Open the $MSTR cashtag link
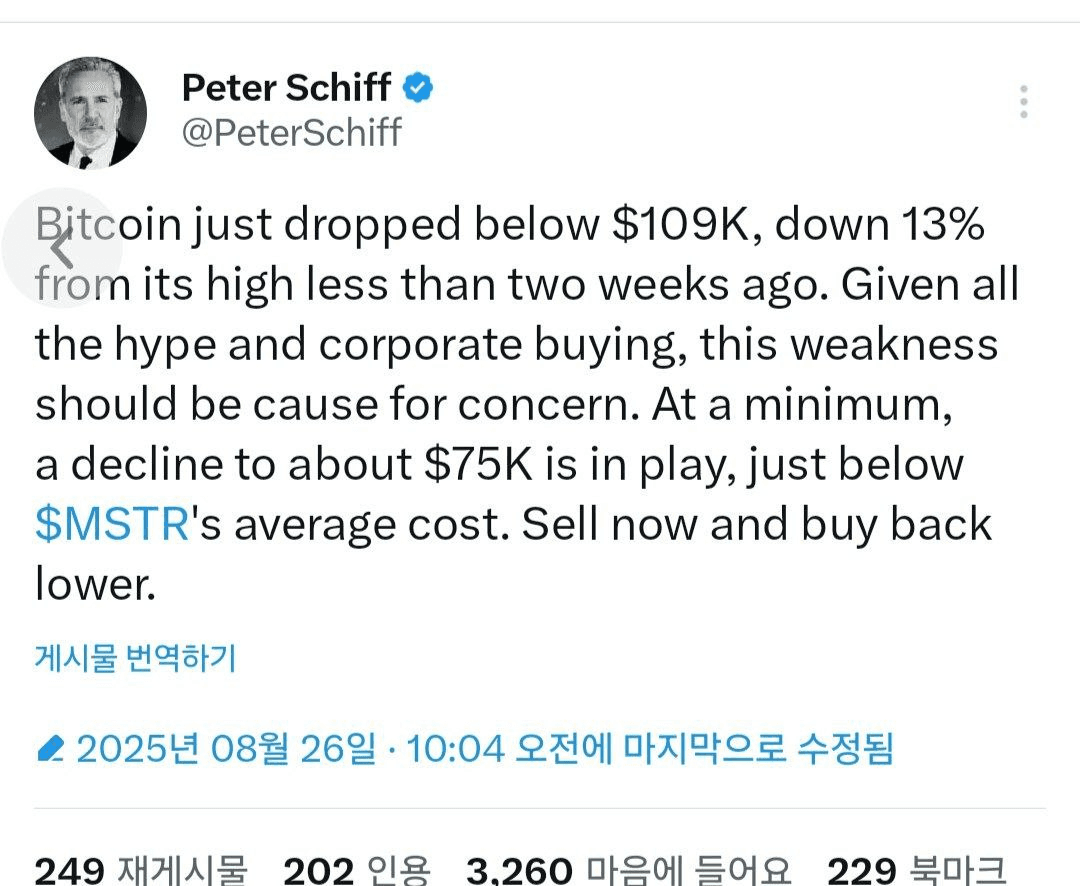The width and height of the screenshot is (1080, 886). pyautogui.click(x=112, y=524)
